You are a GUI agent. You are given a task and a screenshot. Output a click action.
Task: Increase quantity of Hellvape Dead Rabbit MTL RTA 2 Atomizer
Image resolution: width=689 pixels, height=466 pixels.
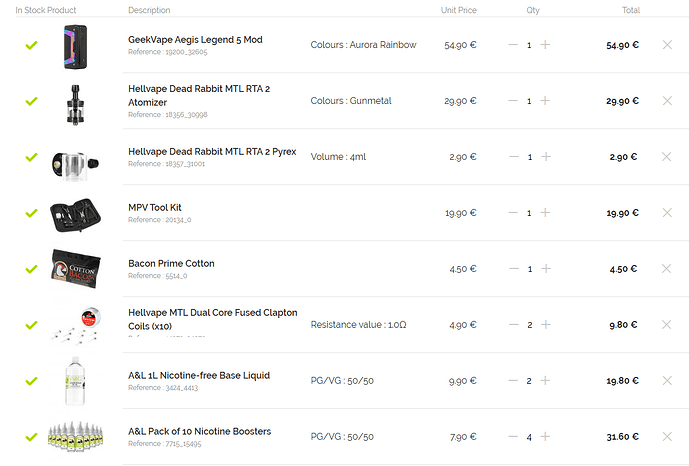click(545, 101)
